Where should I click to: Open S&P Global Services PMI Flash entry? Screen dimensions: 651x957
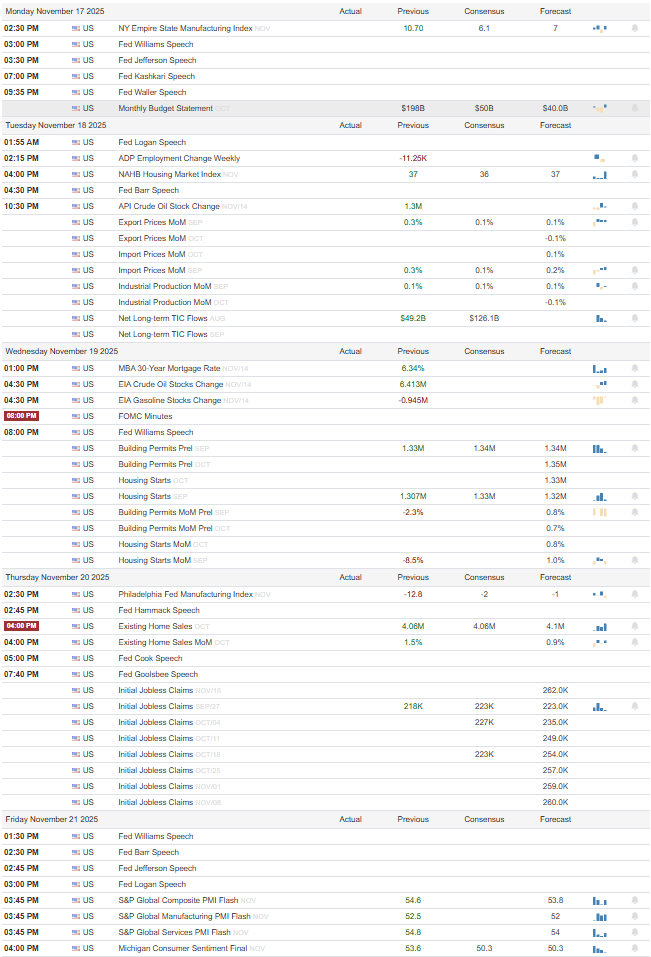pyautogui.click(x=174, y=933)
